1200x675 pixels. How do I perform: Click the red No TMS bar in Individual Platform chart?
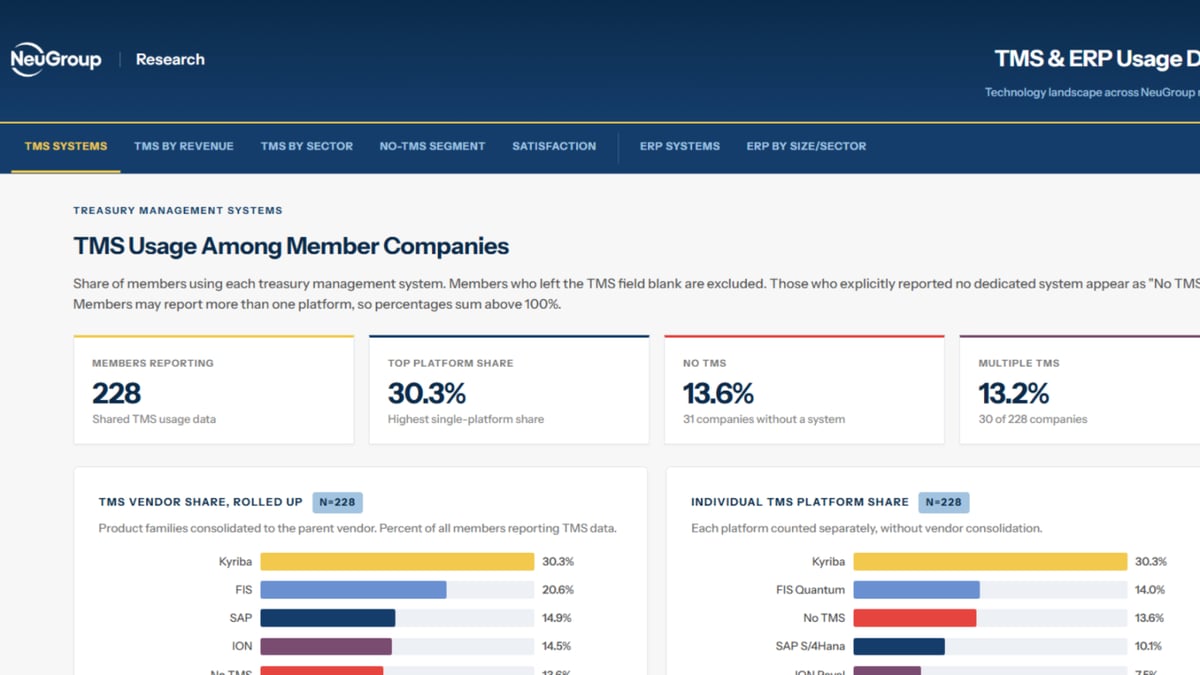point(915,618)
